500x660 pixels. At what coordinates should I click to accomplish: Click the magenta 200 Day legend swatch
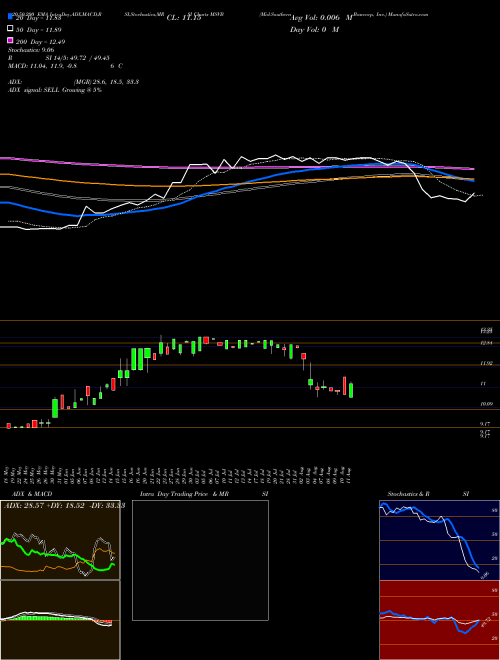click(x=10, y=40)
